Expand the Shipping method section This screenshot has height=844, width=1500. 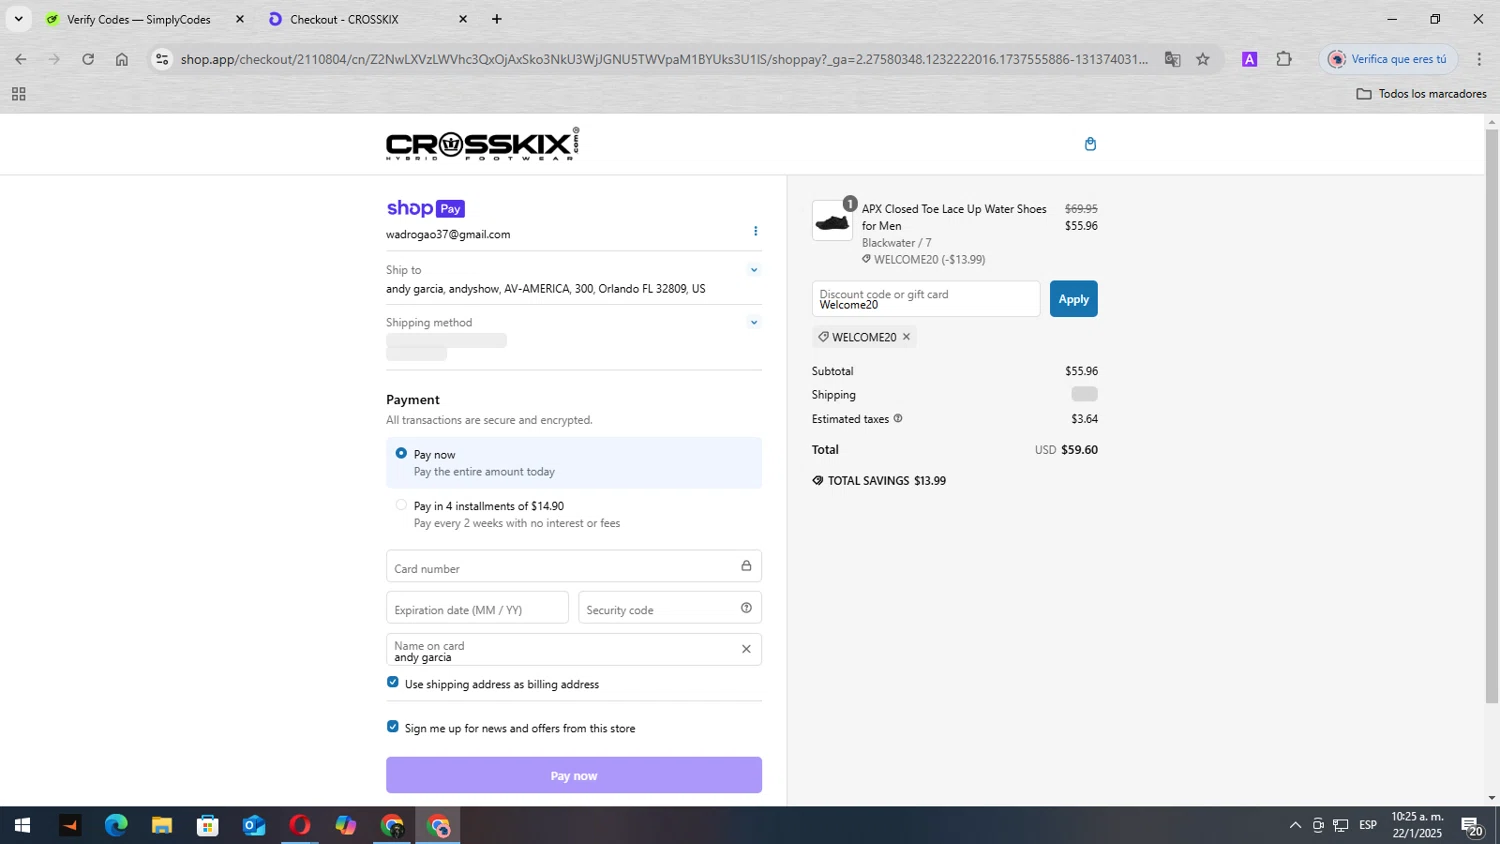click(754, 322)
